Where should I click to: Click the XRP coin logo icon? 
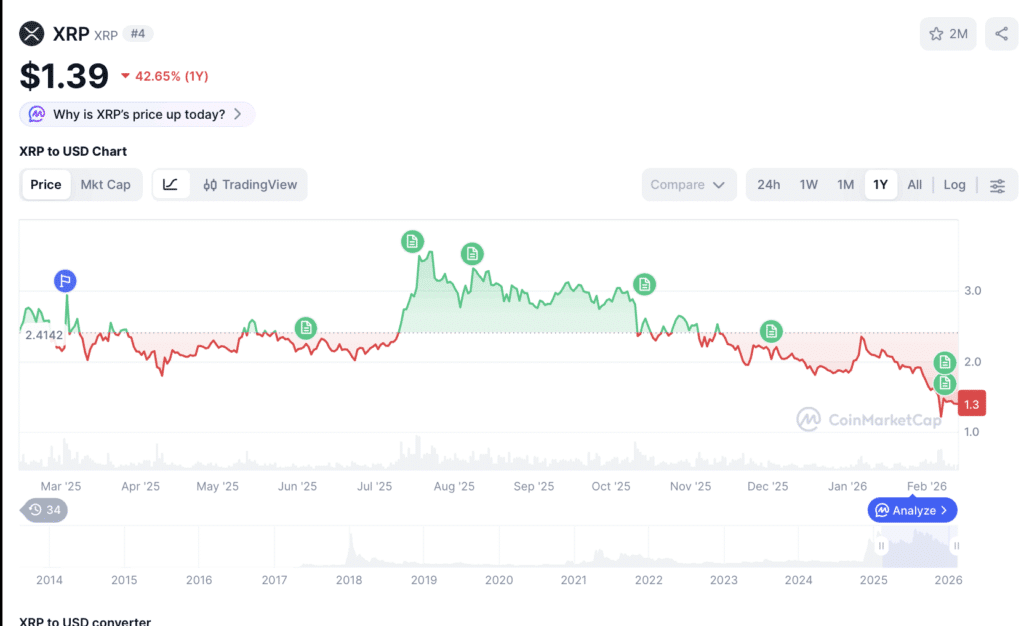pos(31,33)
